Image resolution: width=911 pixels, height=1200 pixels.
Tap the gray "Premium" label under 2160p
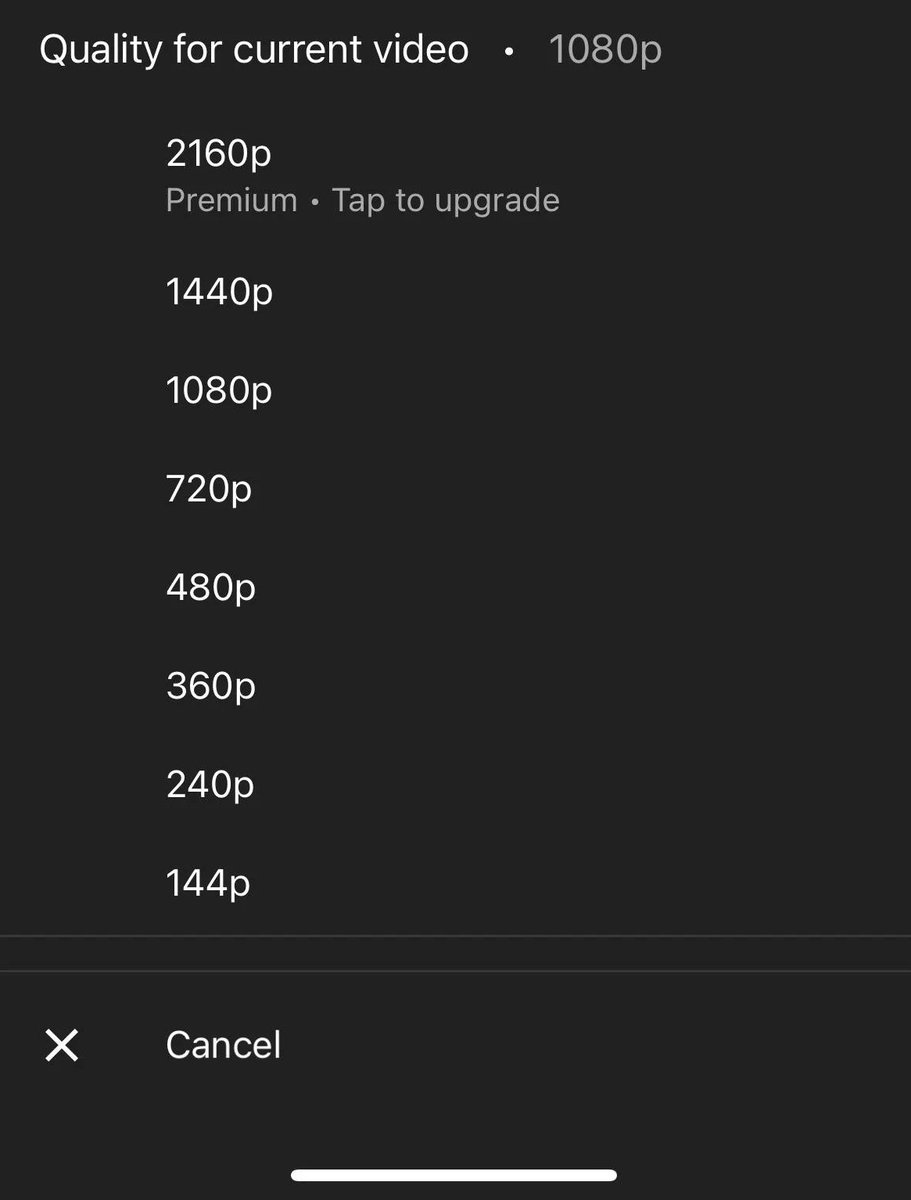click(231, 200)
